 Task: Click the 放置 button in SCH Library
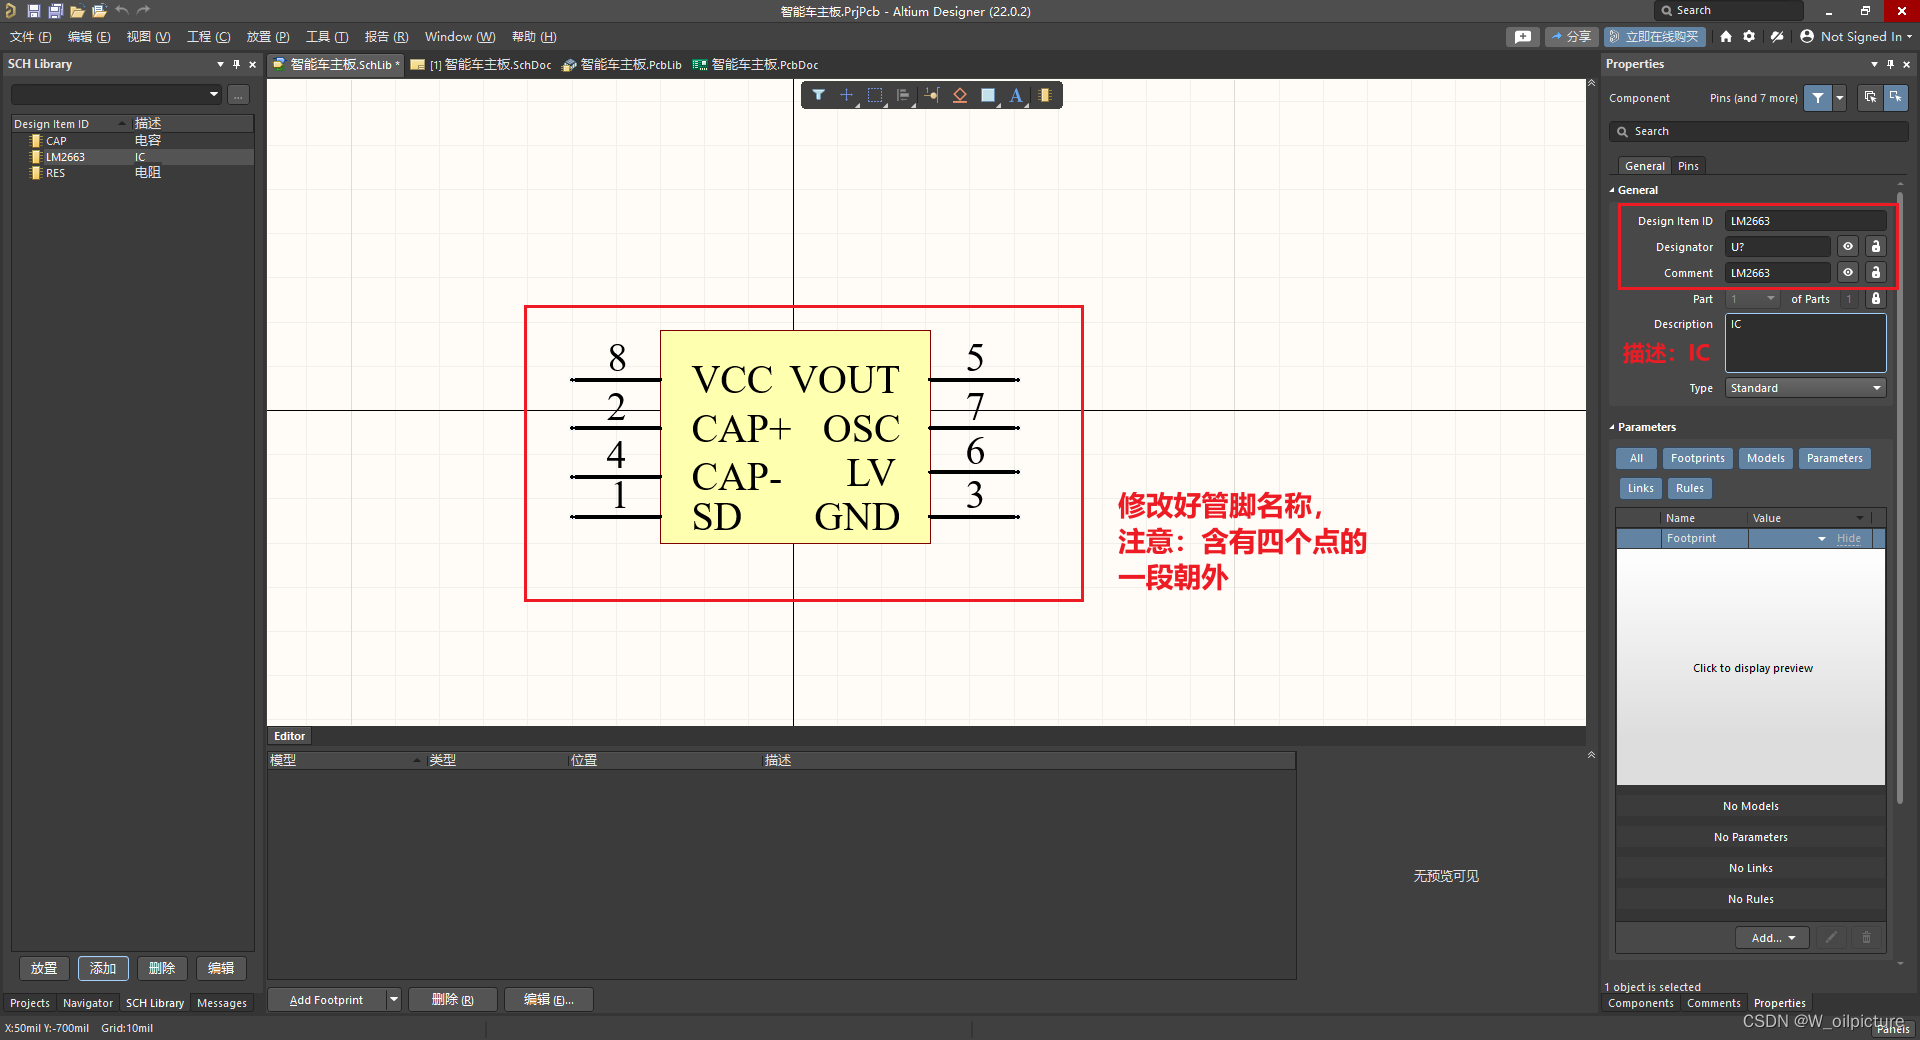(x=44, y=968)
